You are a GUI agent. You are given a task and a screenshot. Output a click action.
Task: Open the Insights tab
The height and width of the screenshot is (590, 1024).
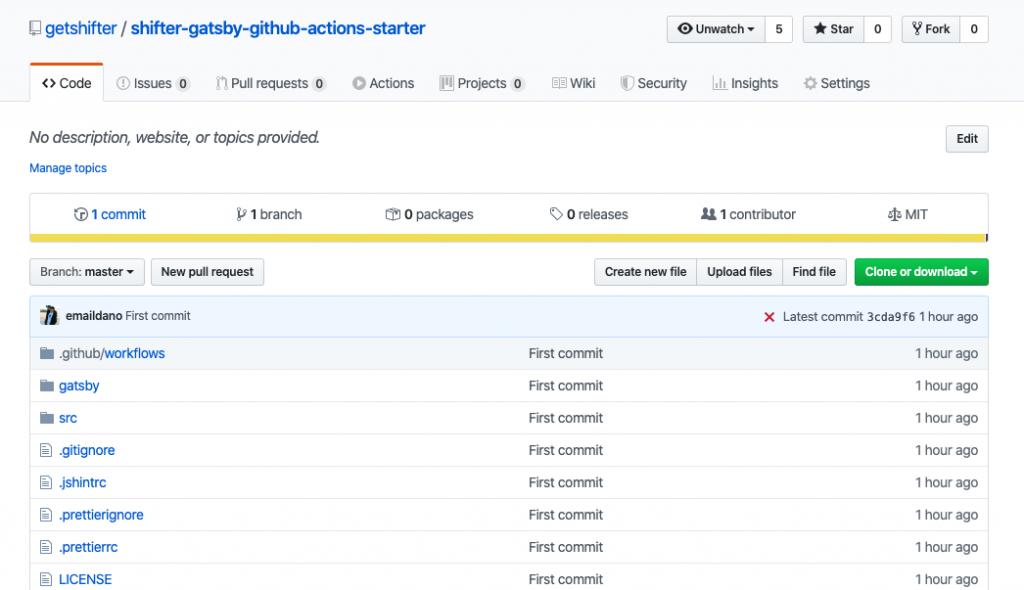745,84
